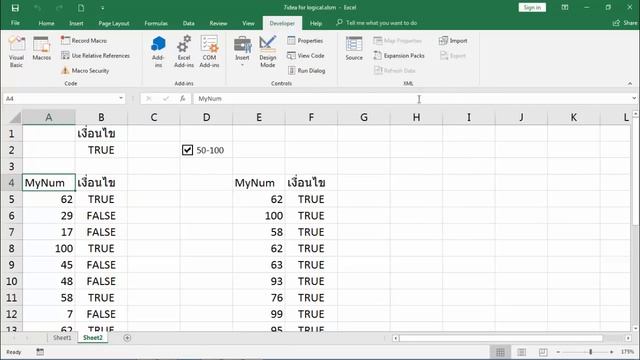Click View Code
Image resolution: width=640 pixels, height=360 pixels.
[306, 56]
